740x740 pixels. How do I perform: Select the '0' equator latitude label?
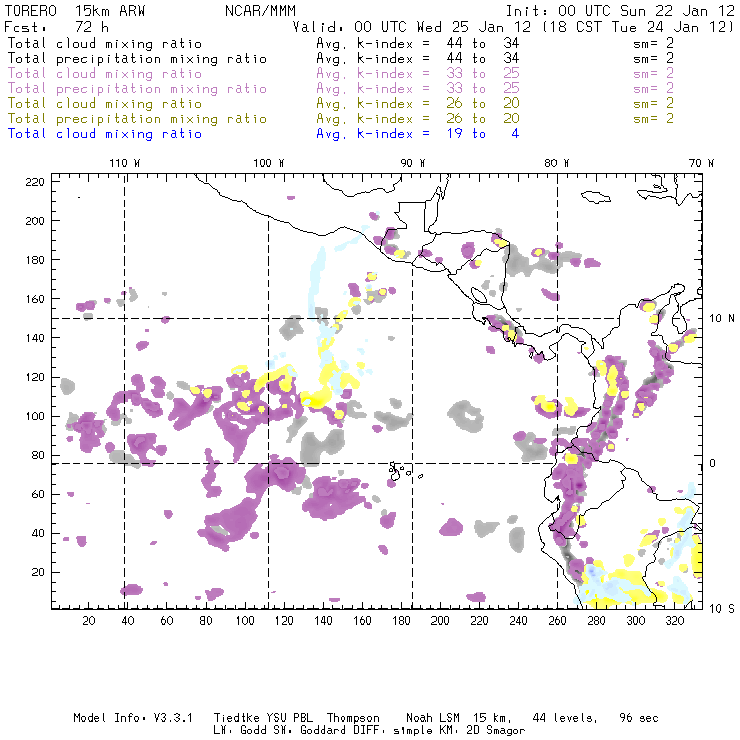pyautogui.click(x=713, y=463)
